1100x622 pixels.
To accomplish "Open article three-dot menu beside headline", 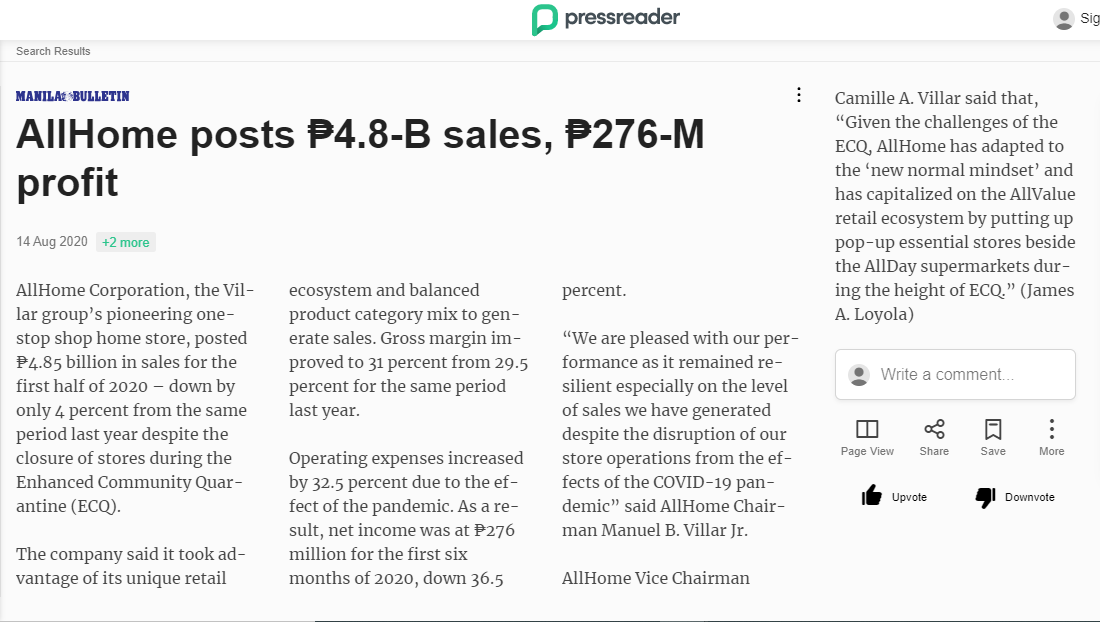I will point(798,95).
